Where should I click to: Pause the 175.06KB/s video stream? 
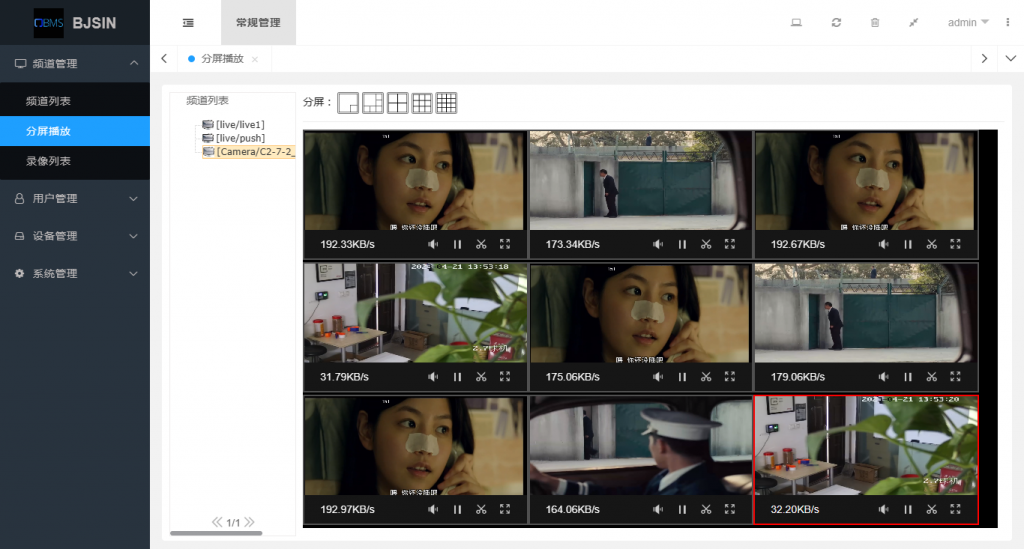click(x=682, y=377)
